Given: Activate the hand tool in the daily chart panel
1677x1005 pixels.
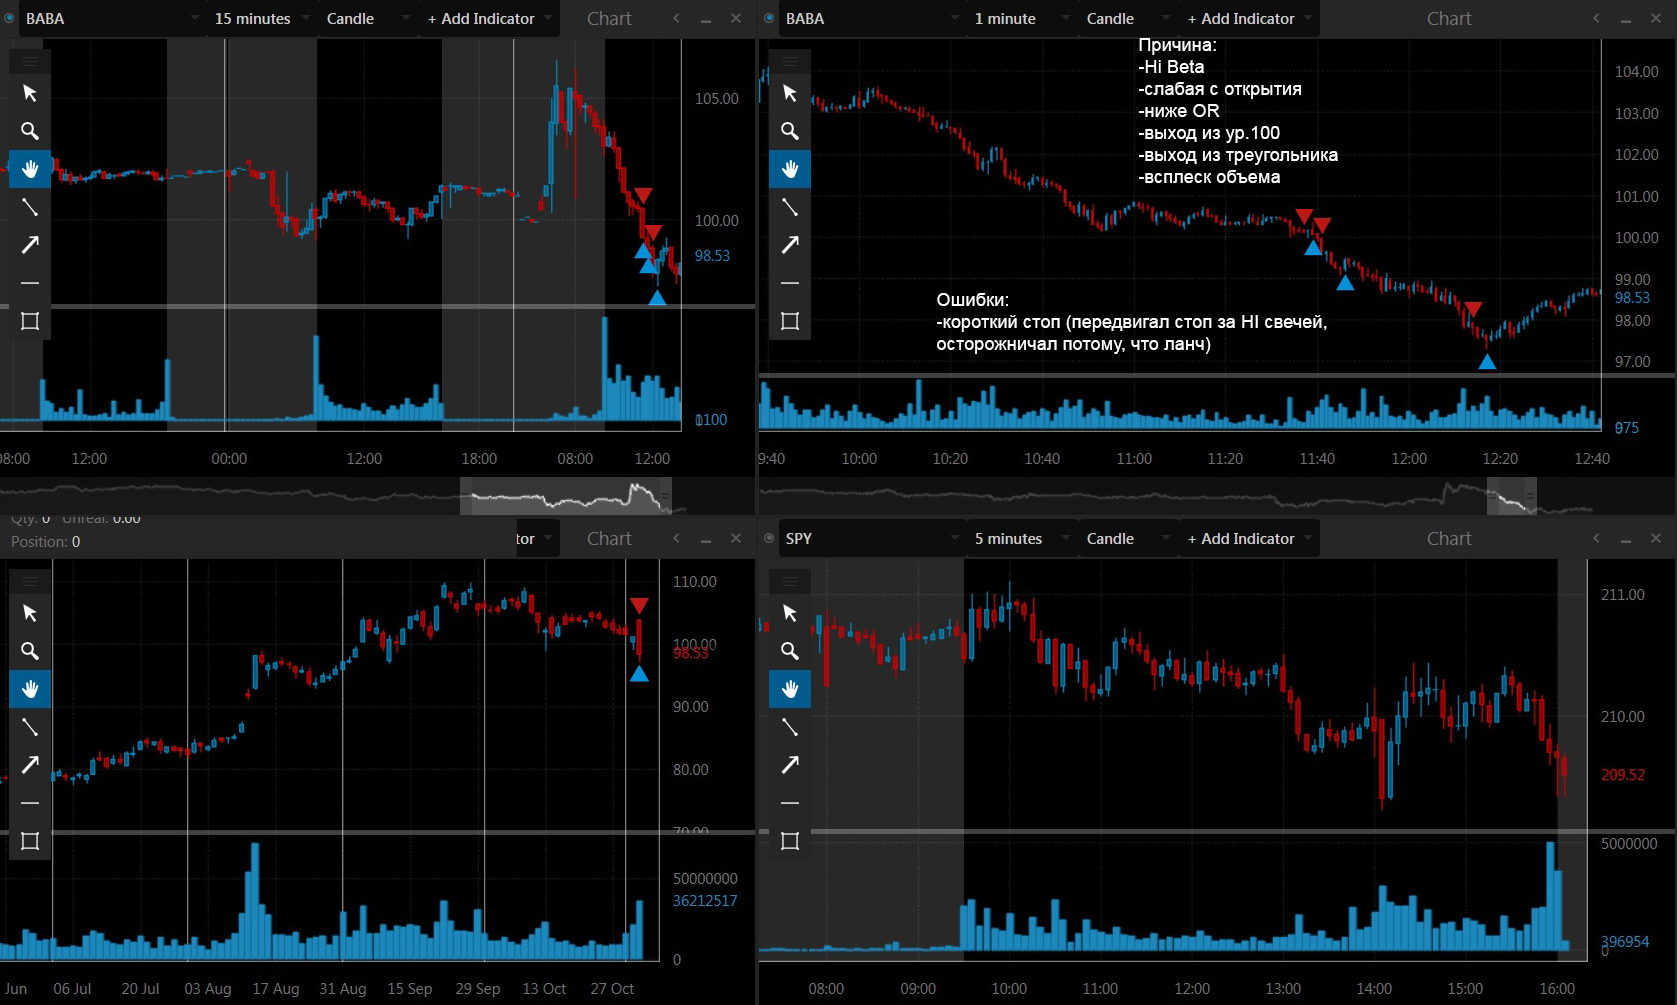Looking at the screenshot, I should 30,689.
